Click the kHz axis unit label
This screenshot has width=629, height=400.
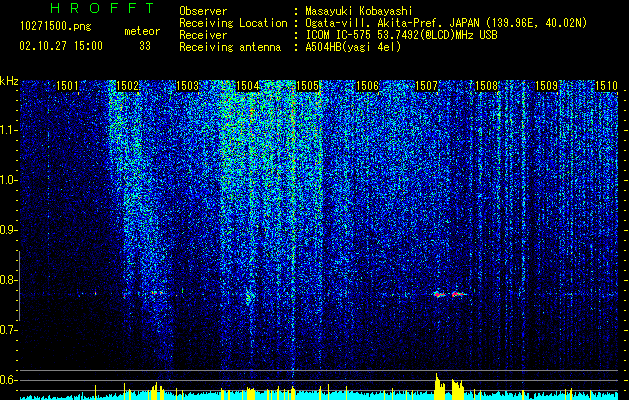[x=9, y=81]
